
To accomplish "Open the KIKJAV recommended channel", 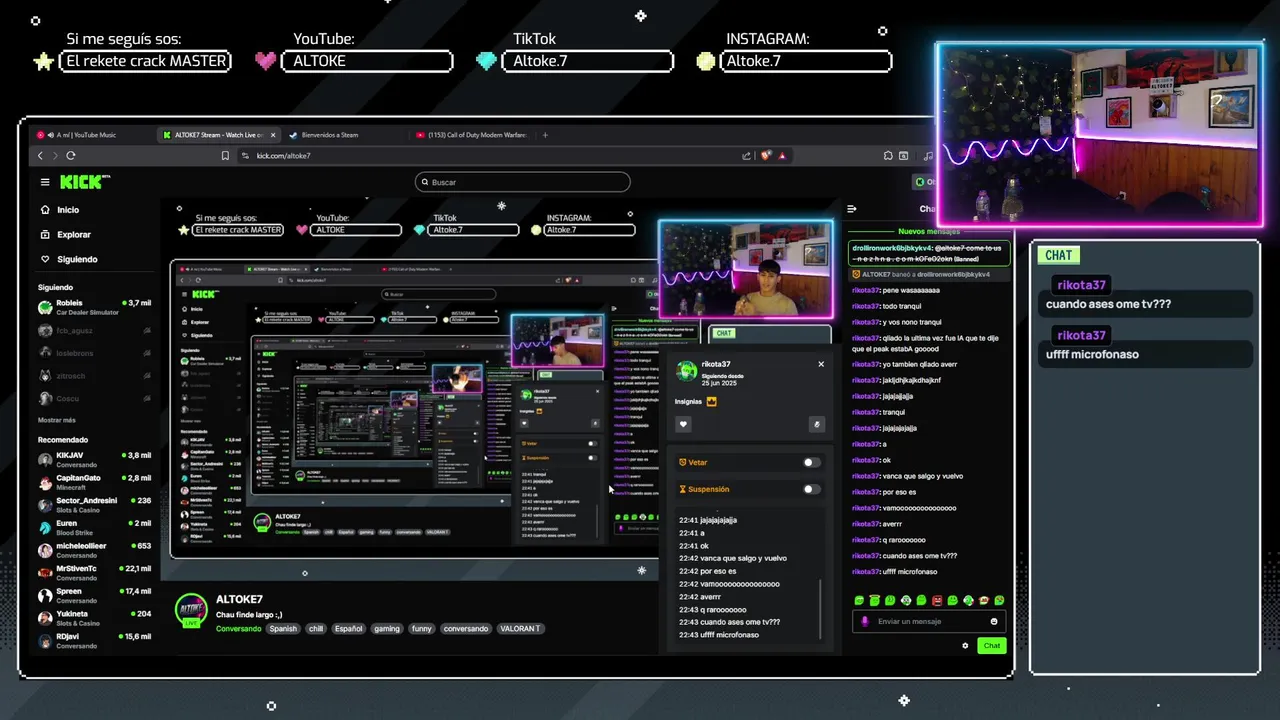I will (x=94, y=460).
